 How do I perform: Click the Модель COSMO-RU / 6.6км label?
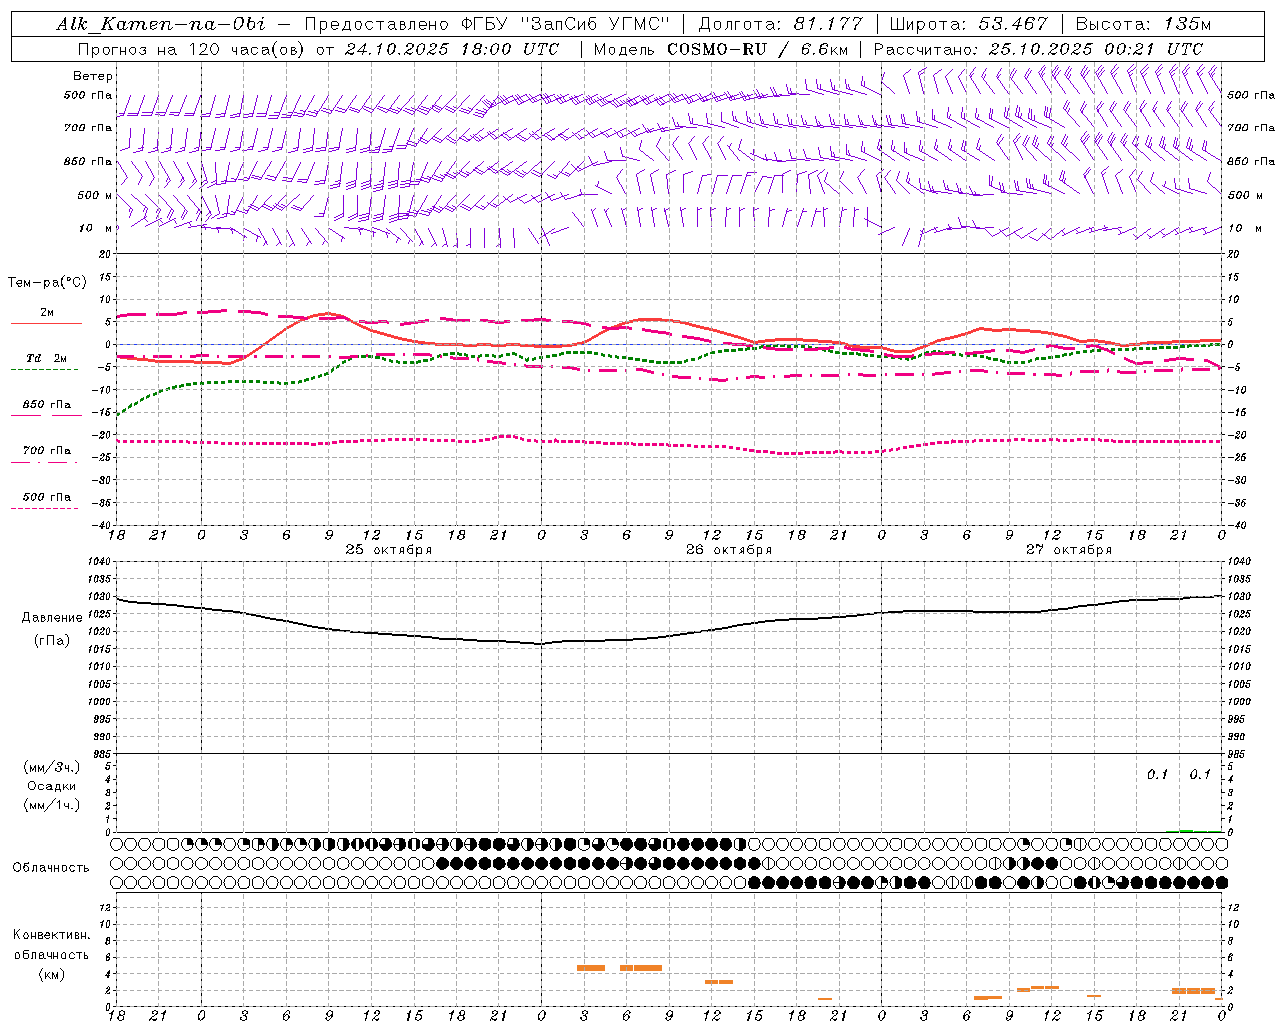click(720, 48)
